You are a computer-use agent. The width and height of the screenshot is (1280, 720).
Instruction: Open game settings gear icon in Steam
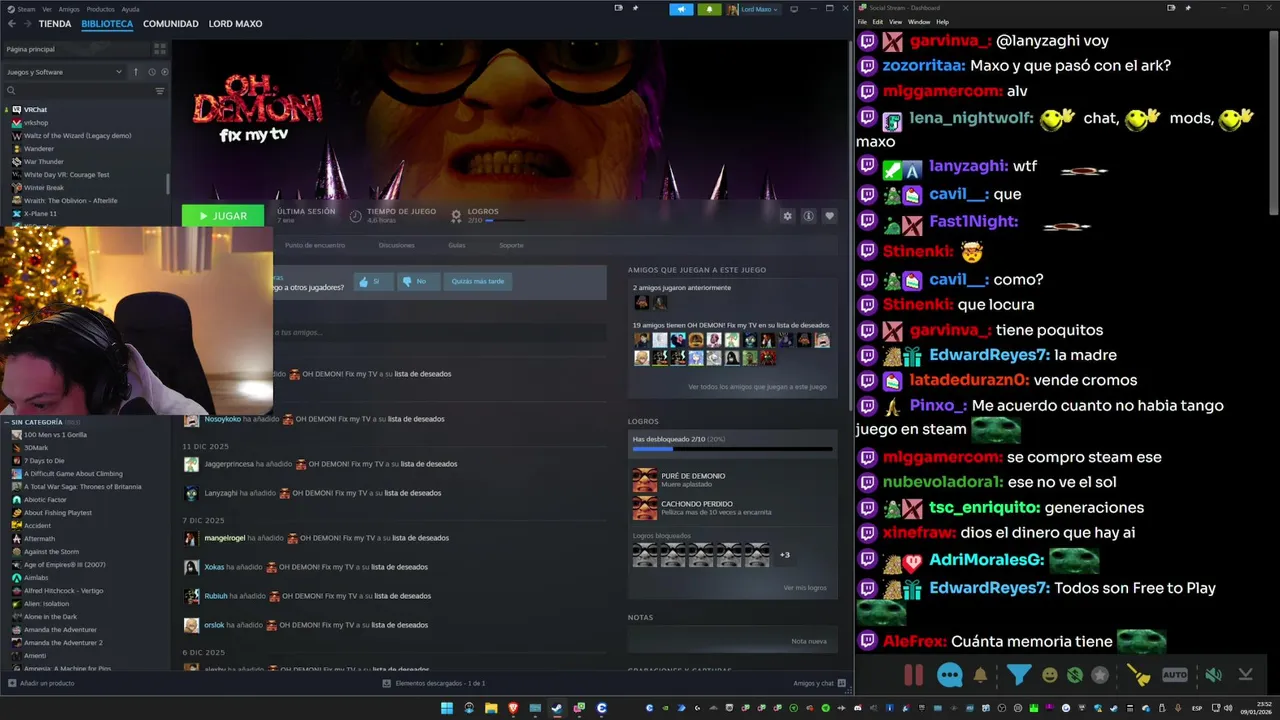(x=788, y=216)
